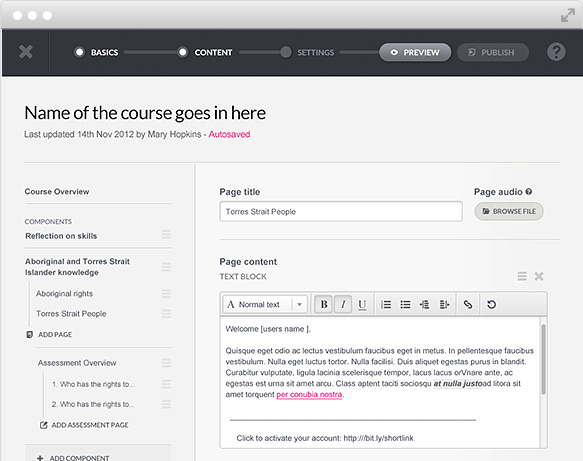Click the drag handle for Torres Strait People
The height and width of the screenshot is (461, 583).
[x=166, y=313]
